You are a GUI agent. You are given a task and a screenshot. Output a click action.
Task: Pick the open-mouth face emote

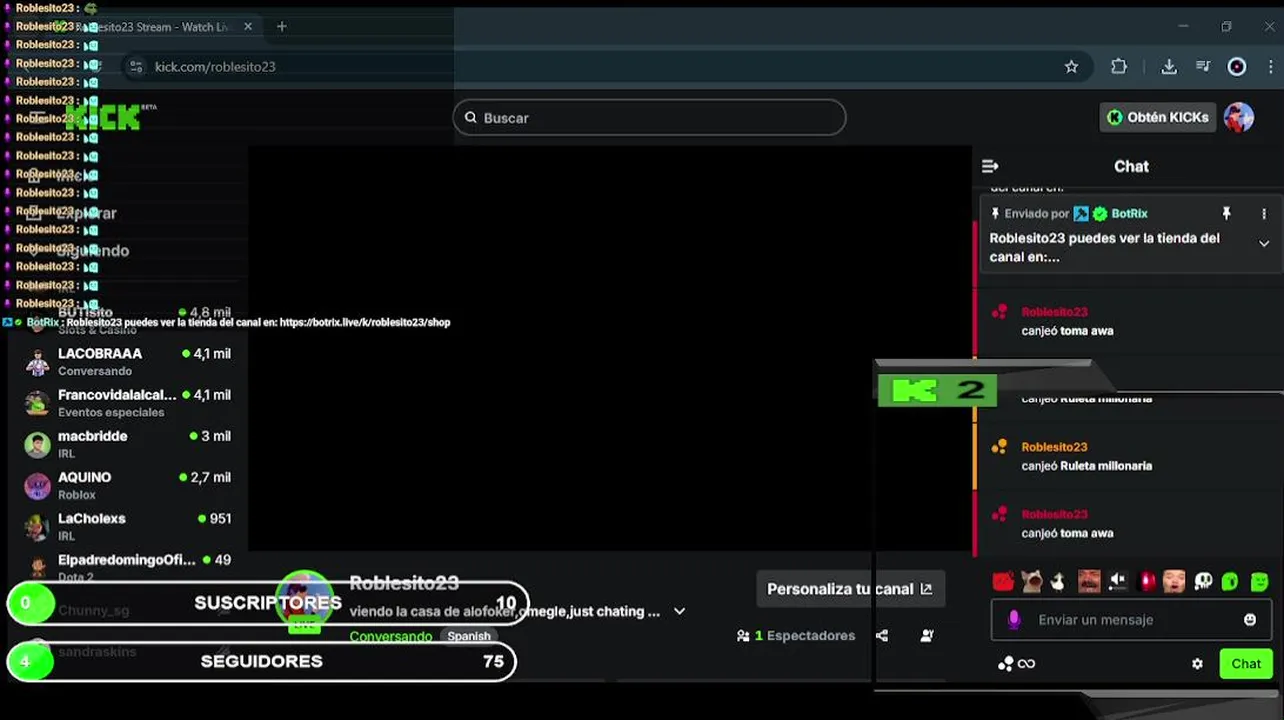click(x=1174, y=581)
